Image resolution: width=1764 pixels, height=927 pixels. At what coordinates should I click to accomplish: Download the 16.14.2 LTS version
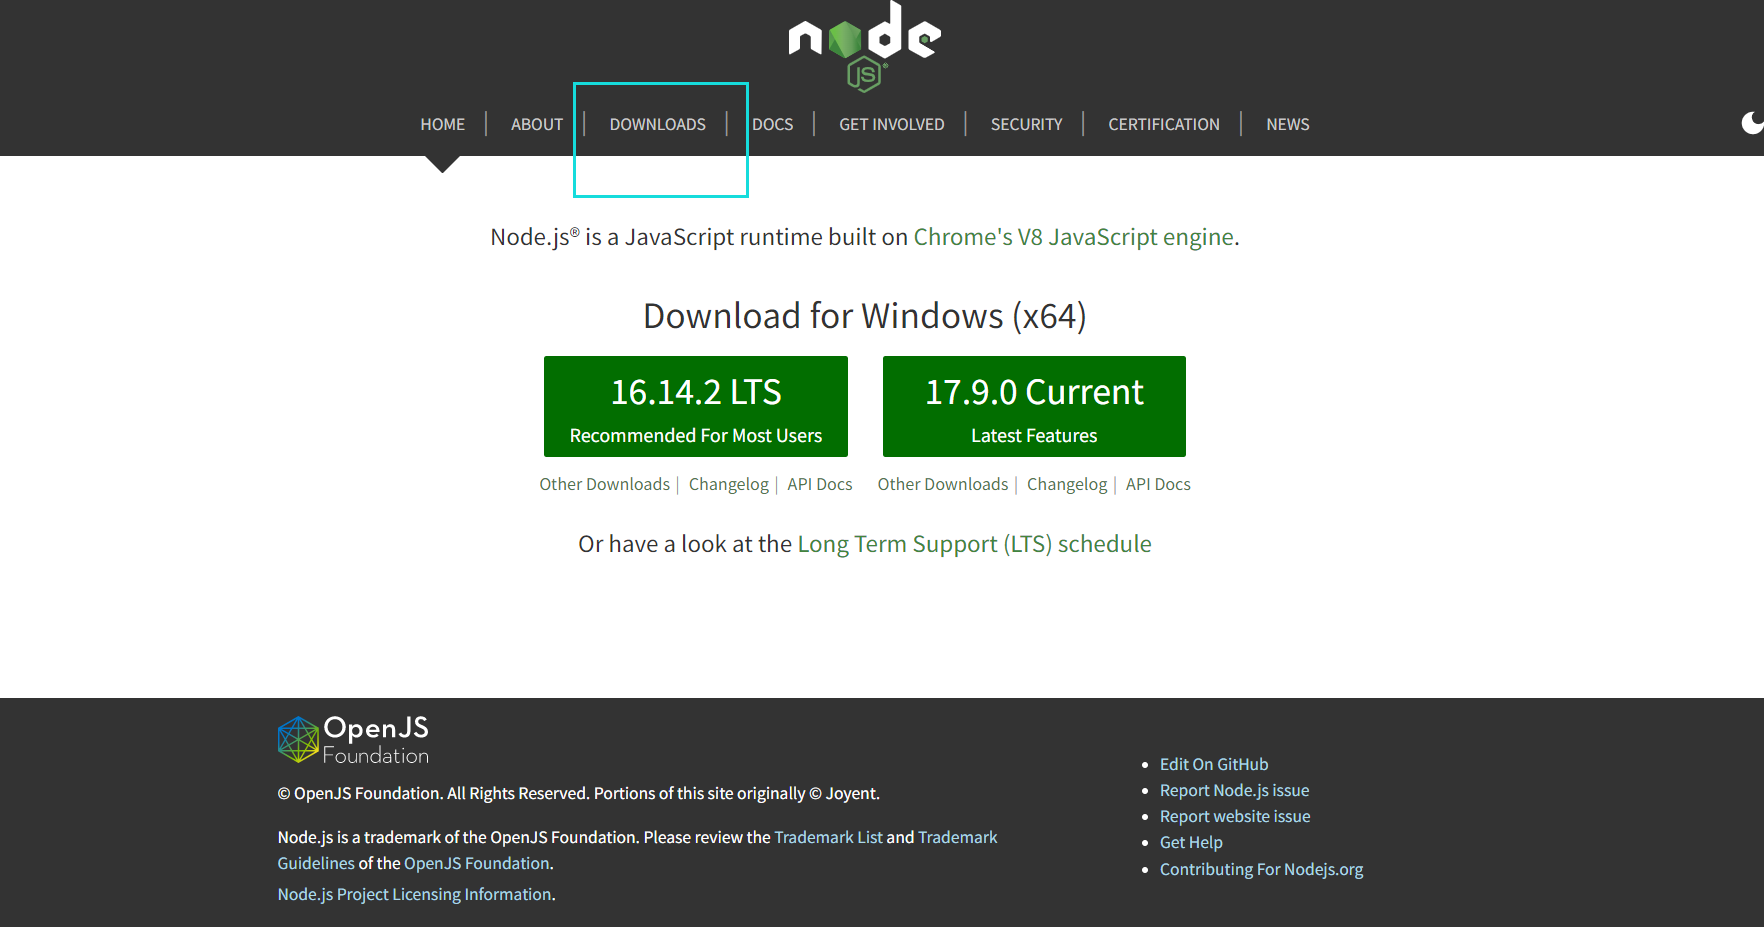(696, 406)
